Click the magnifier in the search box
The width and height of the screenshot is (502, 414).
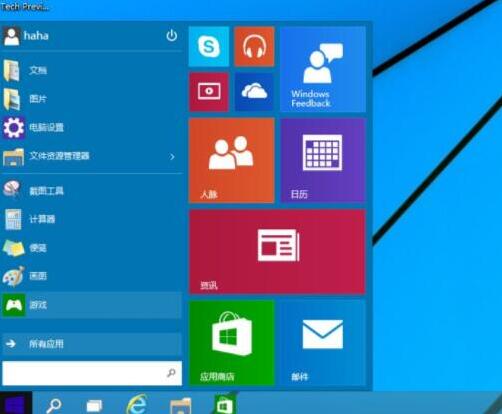pos(171,373)
